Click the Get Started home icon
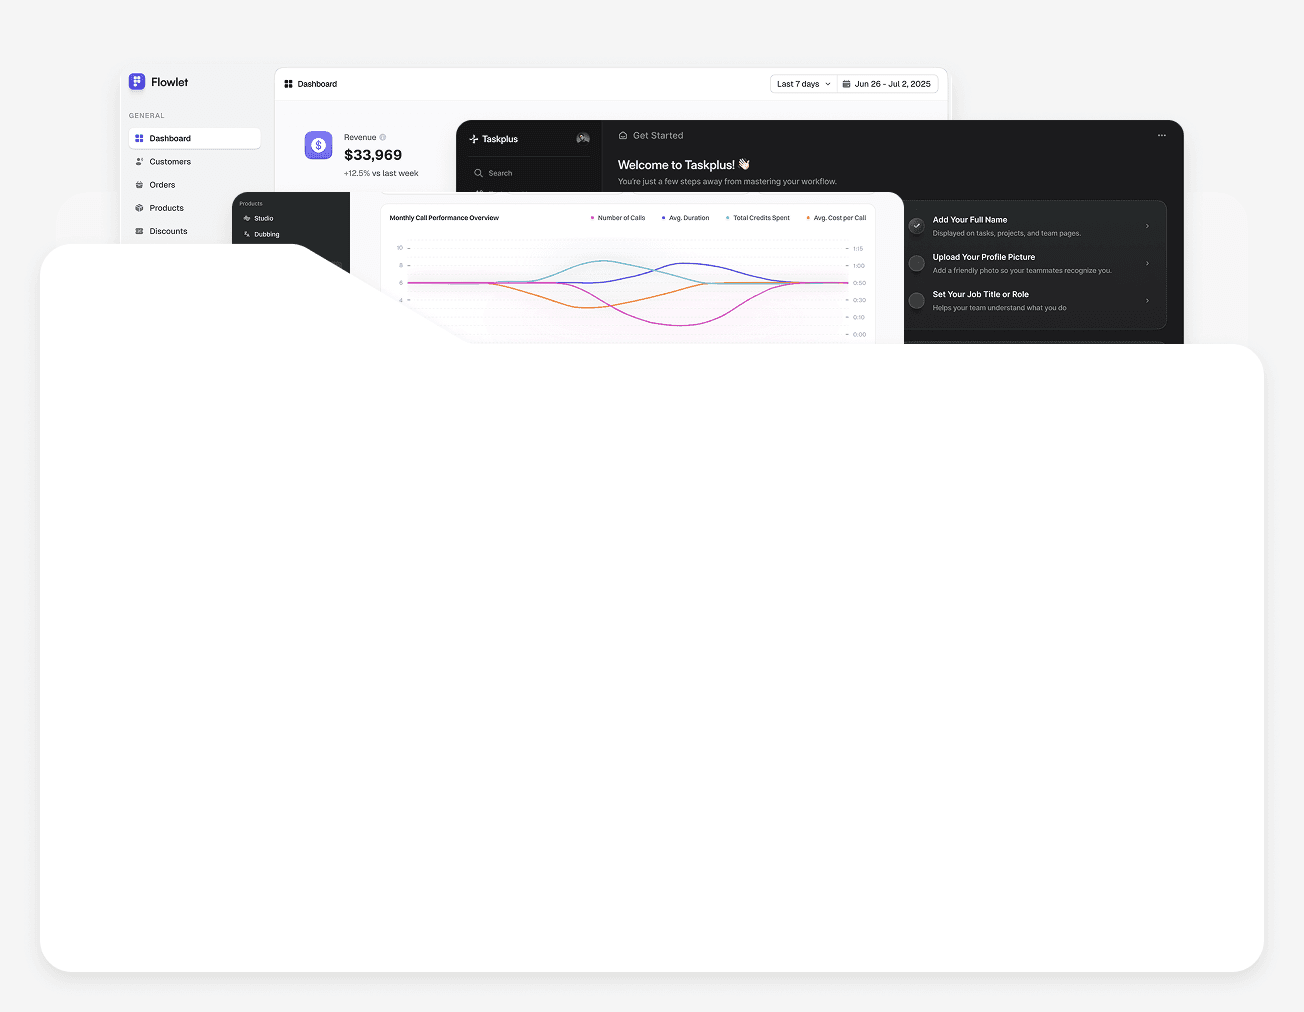Image resolution: width=1304 pixels, height=1012 pixels. click(623, 136)
